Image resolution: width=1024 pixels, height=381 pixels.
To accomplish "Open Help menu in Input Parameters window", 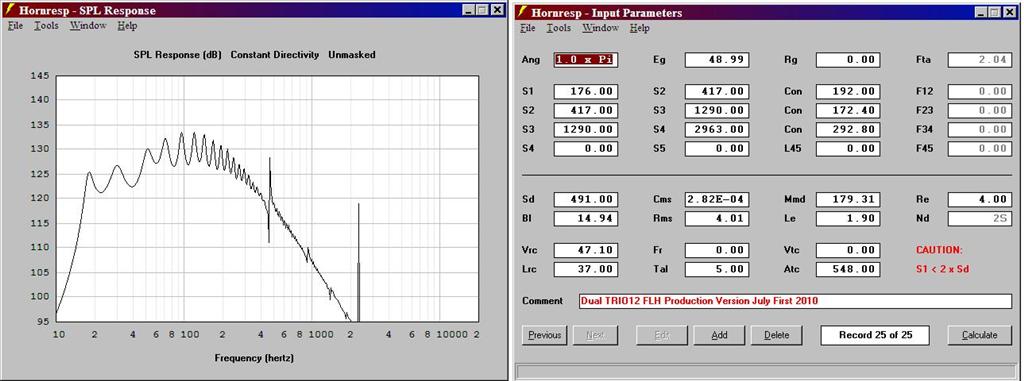I will click(640, 28).
